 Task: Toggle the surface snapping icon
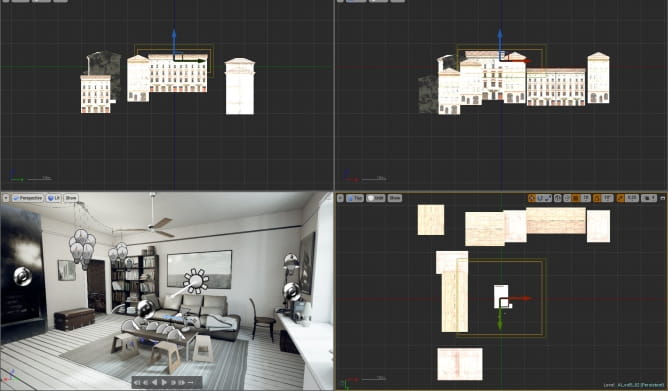click(567, 198)
